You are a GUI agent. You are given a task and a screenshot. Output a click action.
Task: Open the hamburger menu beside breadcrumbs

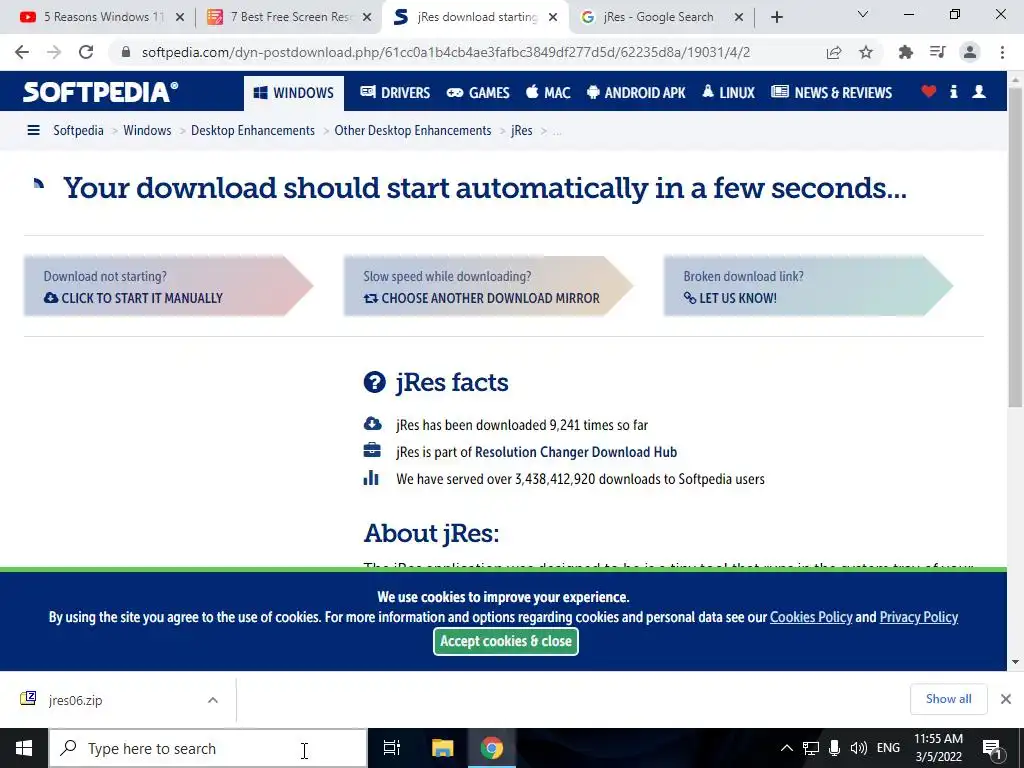pos(33,131)
